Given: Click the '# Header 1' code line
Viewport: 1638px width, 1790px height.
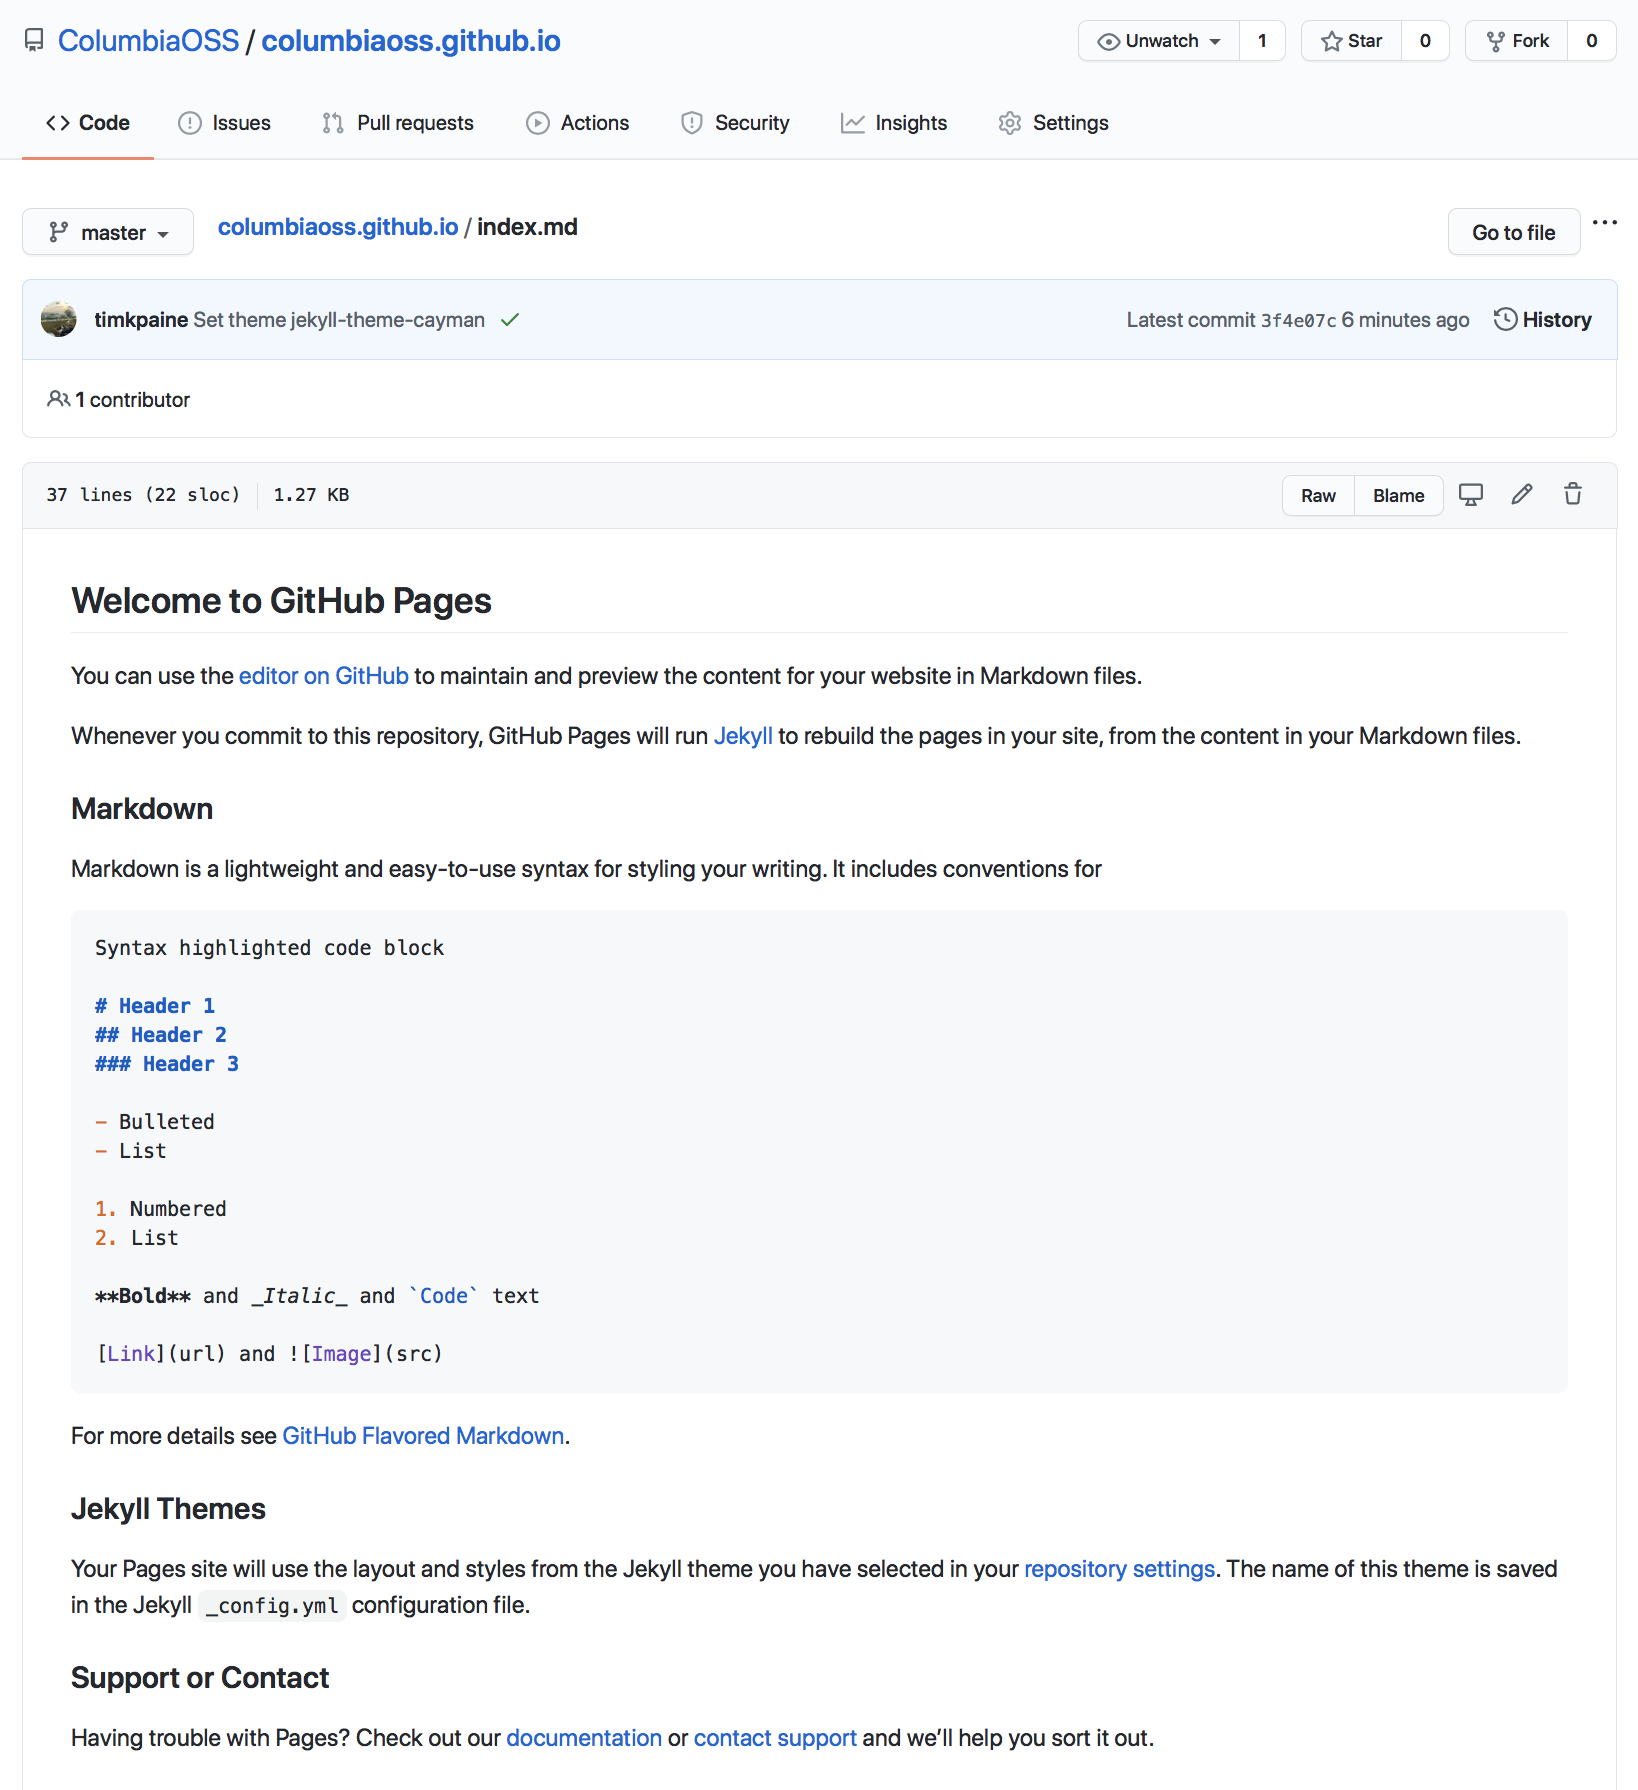Looking at the screenshot, I should [155, 1006].
